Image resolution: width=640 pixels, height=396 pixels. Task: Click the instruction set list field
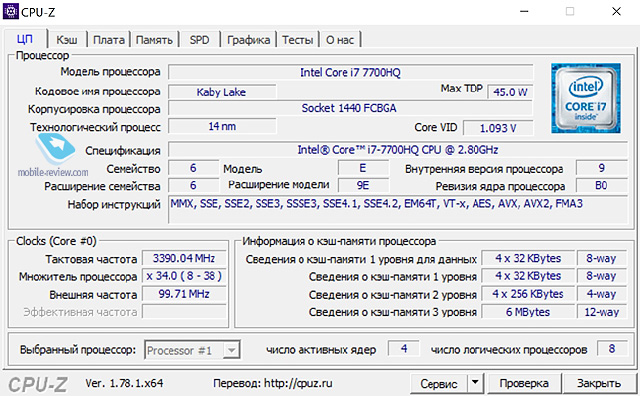click(398, 210)
